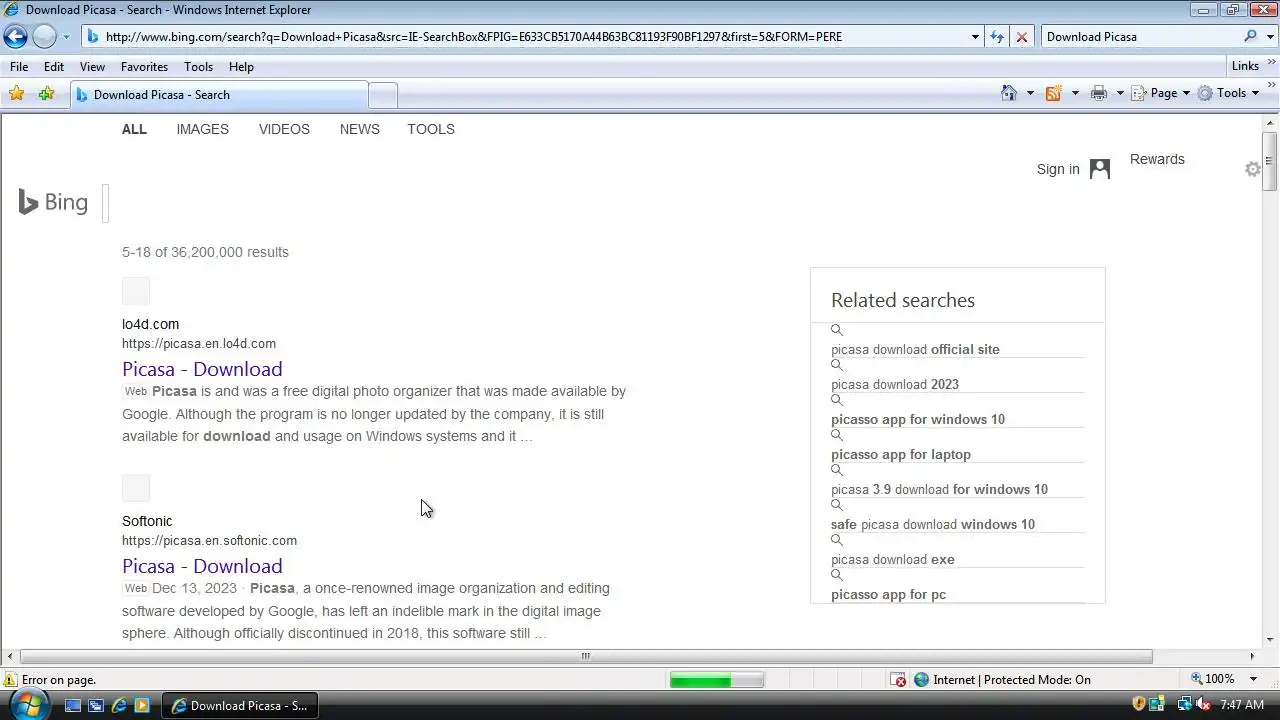Click related search 'picasa download exe'
Viewport: 1280px width, 720px height.
(x=893, y=559)
